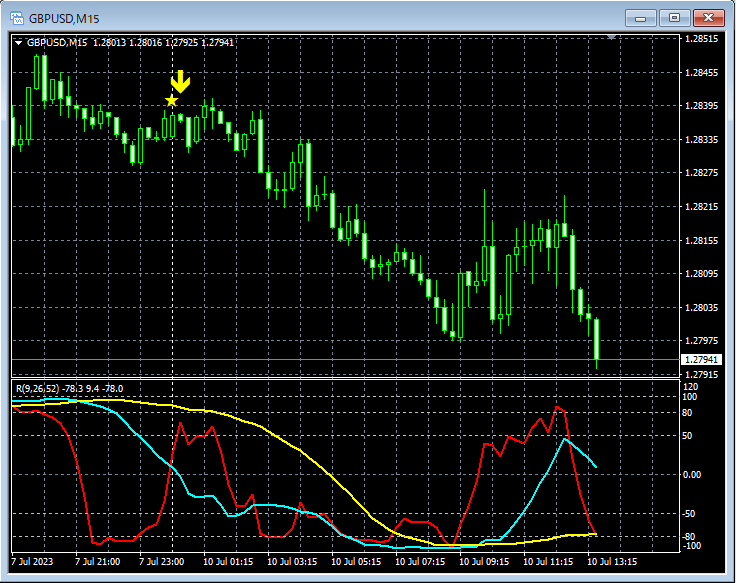The height and width of the screenshot is (583, 737).
Task: Click the 7 Jul 21:00 time label
Action: tap(98, 561)
